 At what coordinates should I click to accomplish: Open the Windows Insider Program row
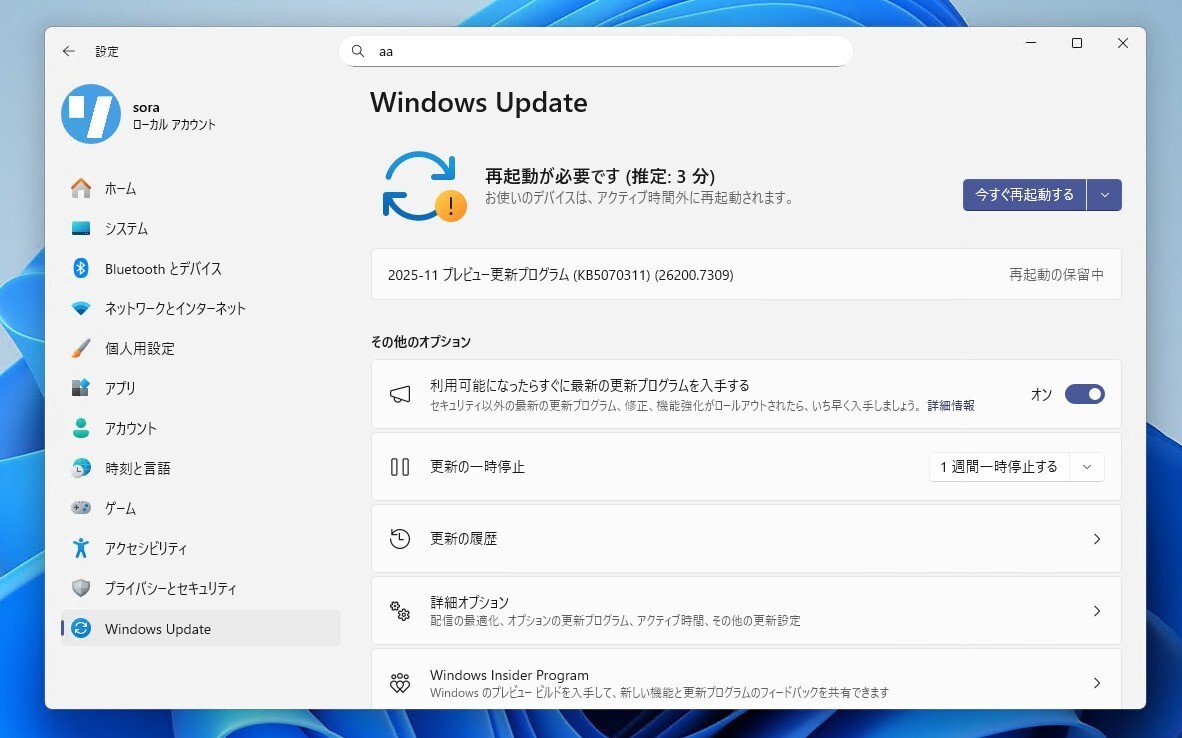click(x=746, y=678)
